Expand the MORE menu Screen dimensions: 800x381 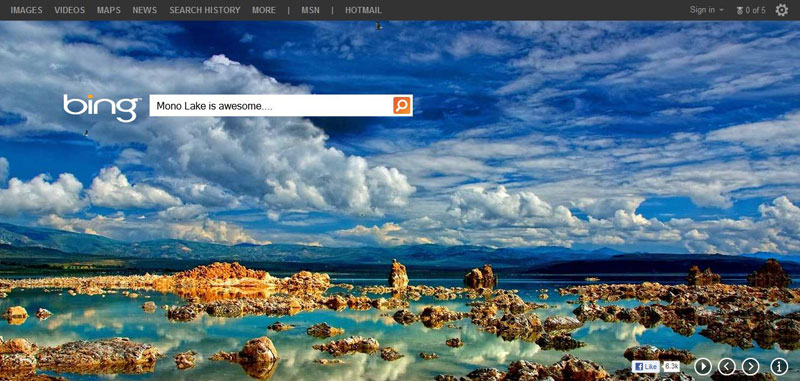[x=264, y=10]
